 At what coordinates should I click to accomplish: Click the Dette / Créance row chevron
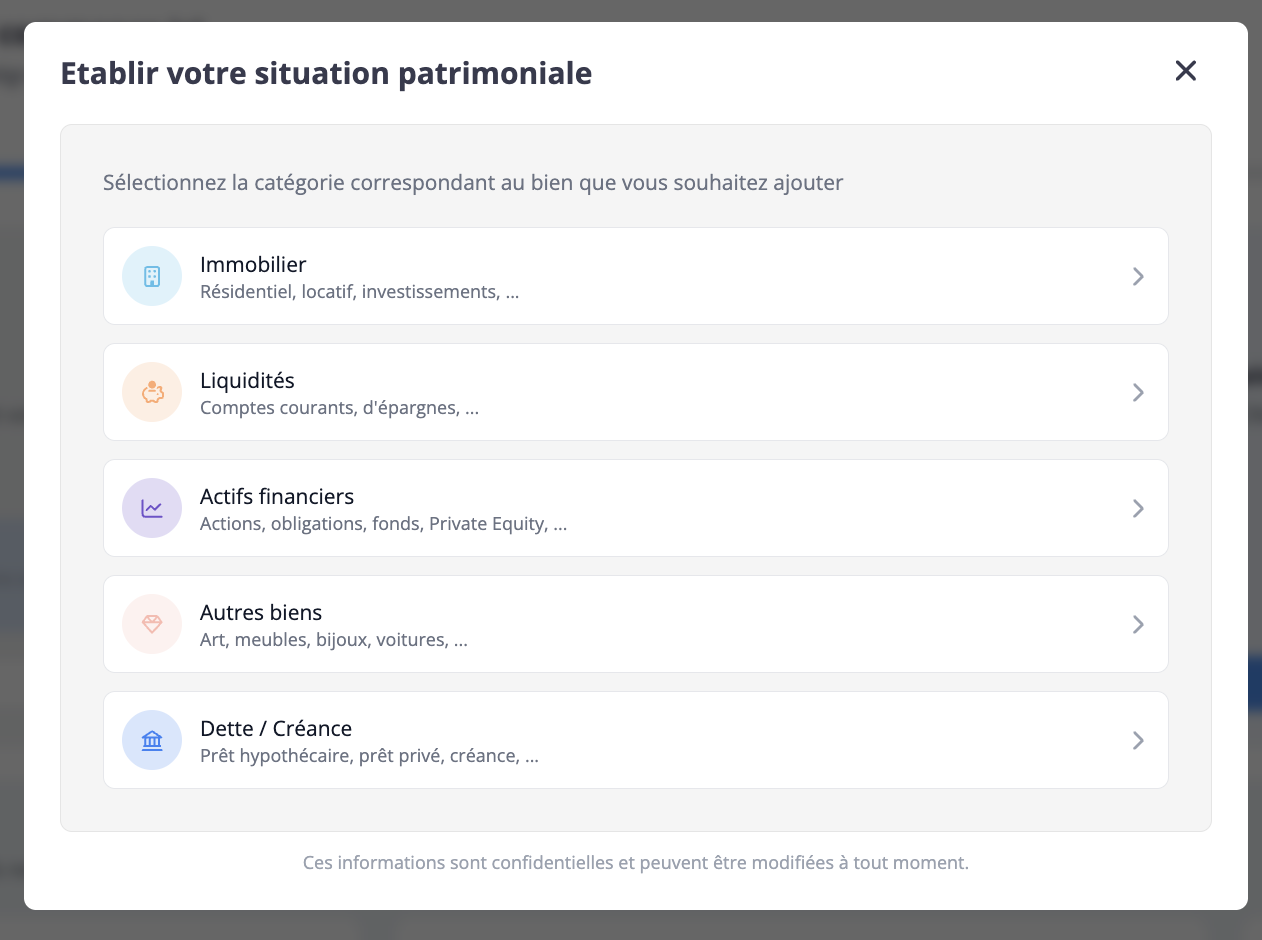[x=1138, y=740]
